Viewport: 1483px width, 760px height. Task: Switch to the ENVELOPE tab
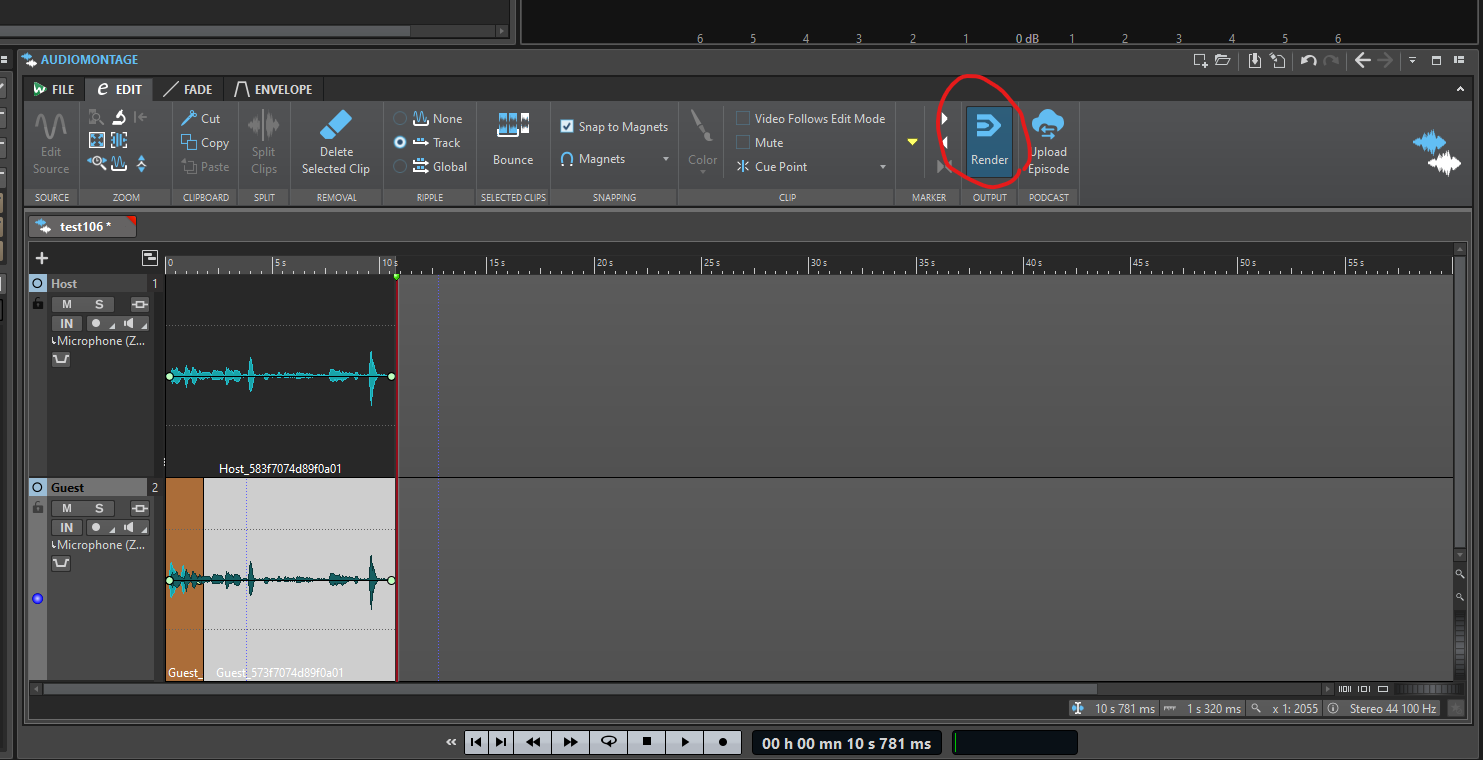pos(273,89)
